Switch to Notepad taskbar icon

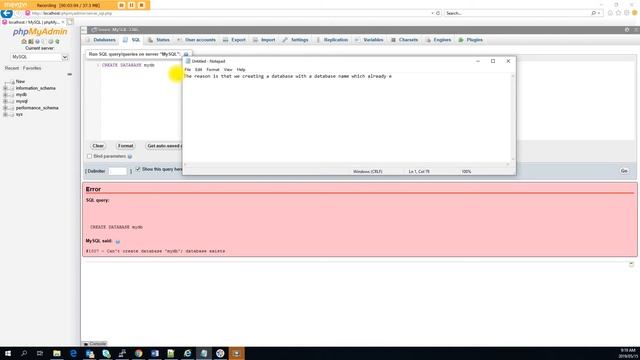click(204, 353)
